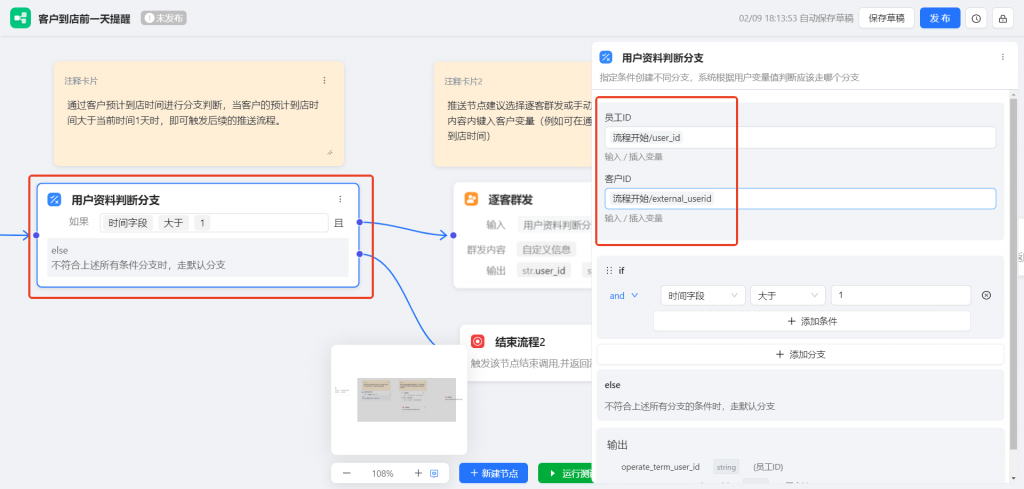The image size is (1024, 489).
Task: Click the canvas minimap thumbnail
Action: tap(398, 400)
